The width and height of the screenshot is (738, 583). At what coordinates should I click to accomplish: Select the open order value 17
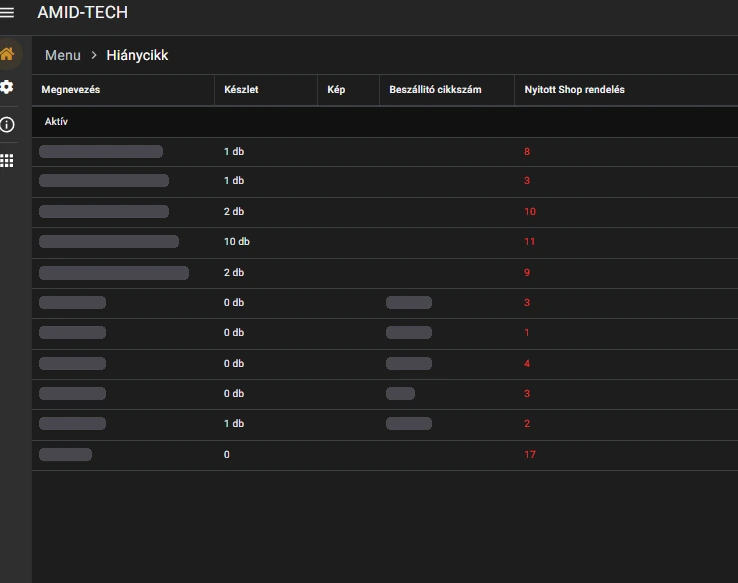point(530,455)
